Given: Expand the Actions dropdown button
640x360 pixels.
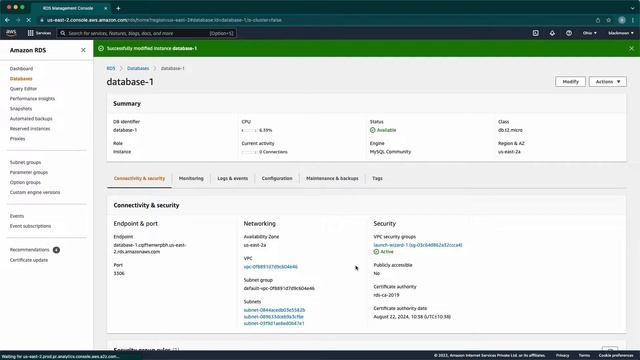Looking at the screenshot, I should click(x=608, y=82).
